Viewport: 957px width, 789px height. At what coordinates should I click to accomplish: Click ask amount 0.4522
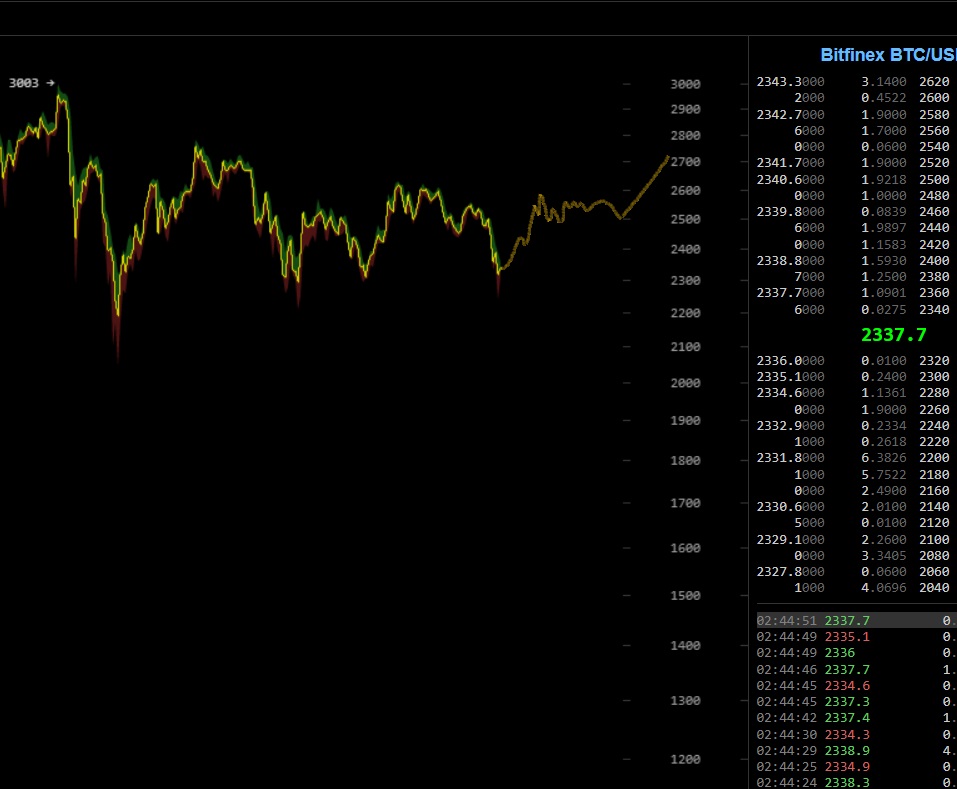tap(884, 98)
